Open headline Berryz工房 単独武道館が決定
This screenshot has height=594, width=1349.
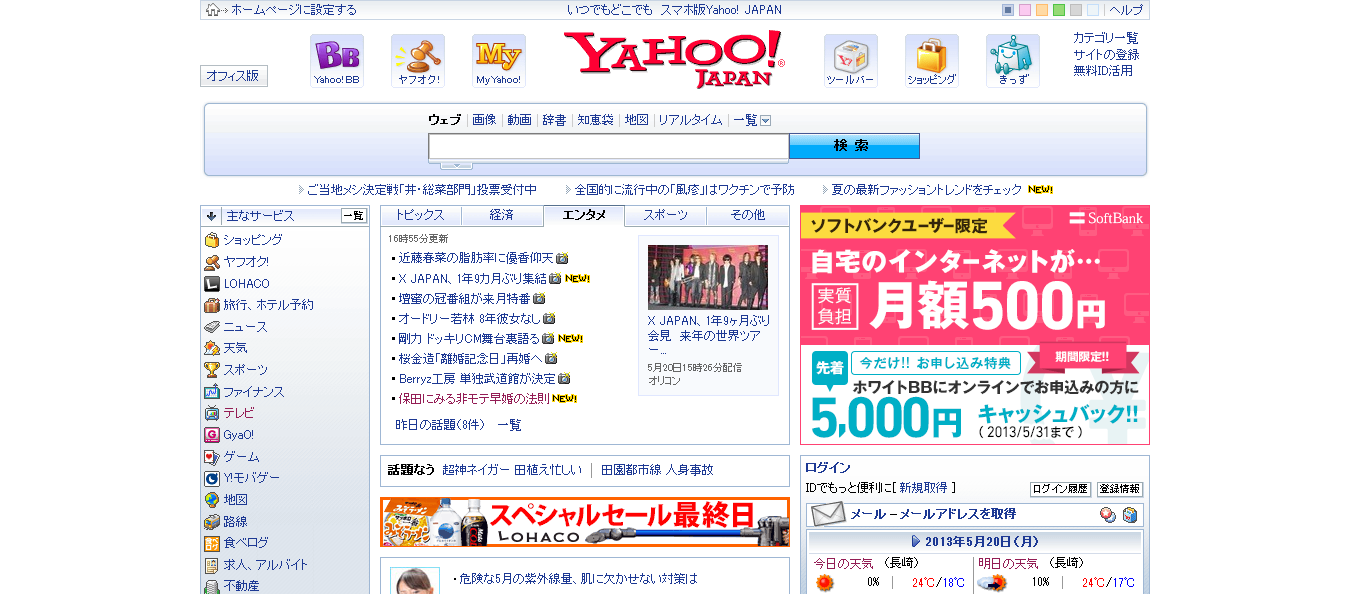tap(477, 378)
